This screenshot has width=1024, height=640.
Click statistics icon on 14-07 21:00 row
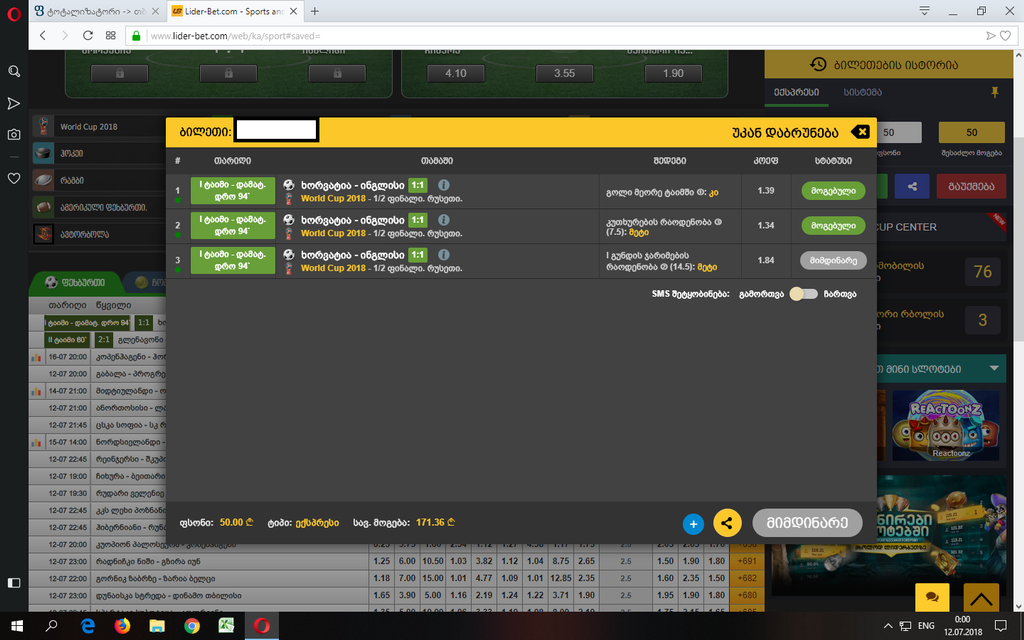pos(36,391)
